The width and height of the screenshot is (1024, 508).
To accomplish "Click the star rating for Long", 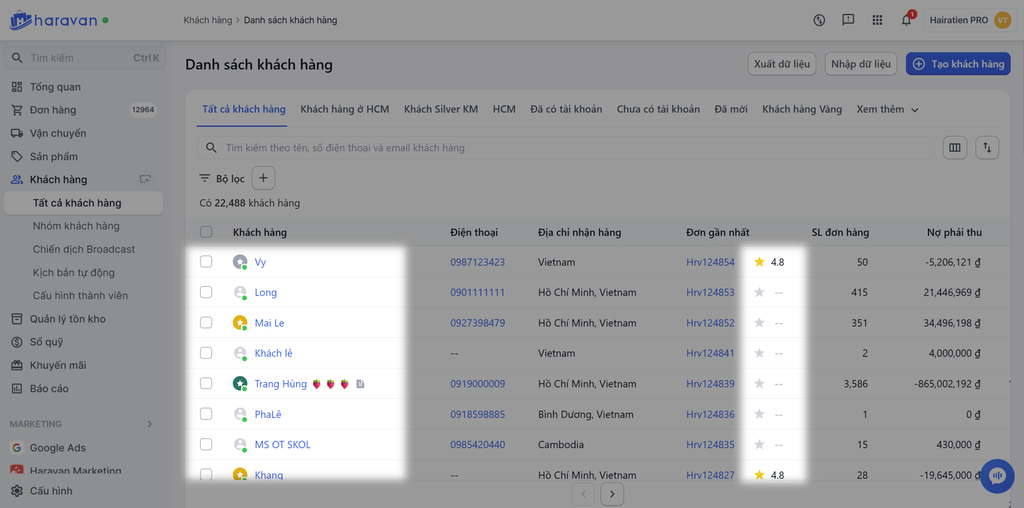I will pos(759,293).
